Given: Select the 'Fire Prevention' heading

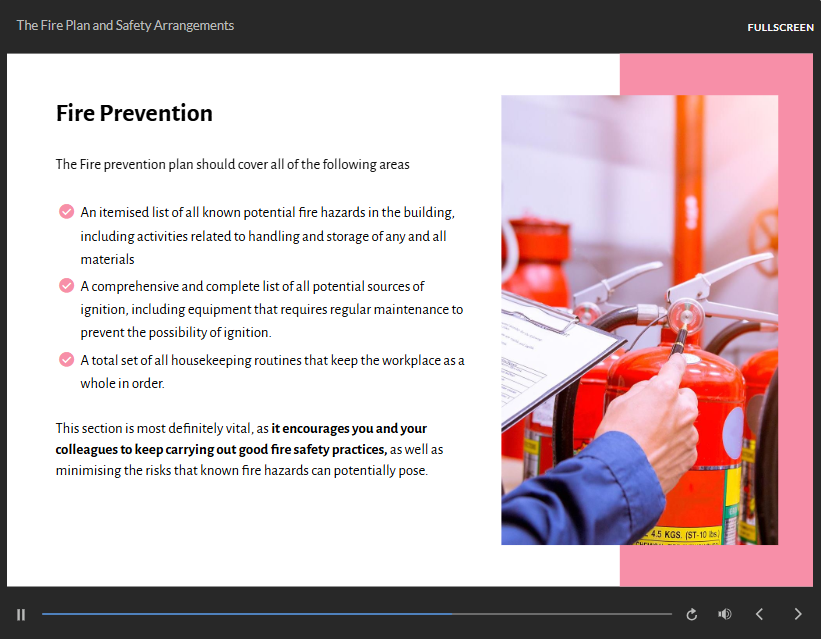Looking at the screenshot, I should point(134,113).
